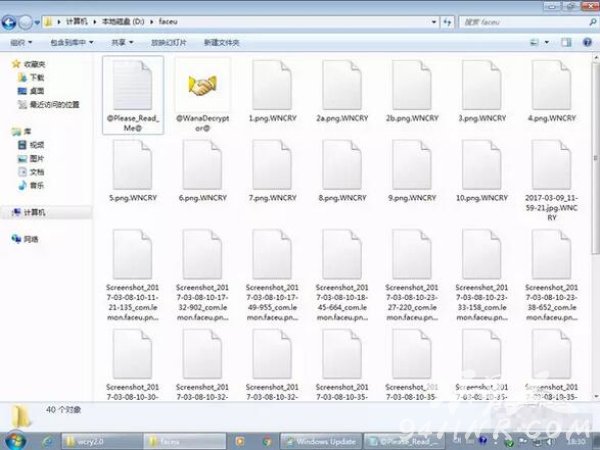Click the search magnifier icon
The height and width of the screenshot is (450, 600).
(593, 22)
